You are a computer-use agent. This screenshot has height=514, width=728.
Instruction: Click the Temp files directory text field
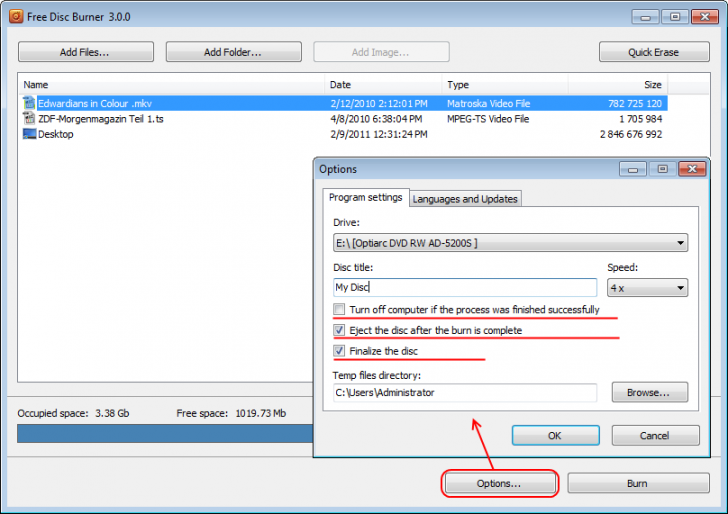coord(465,392)
